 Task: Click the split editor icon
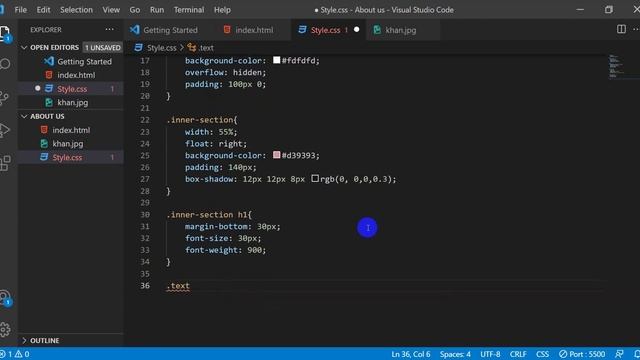point(621,29)
